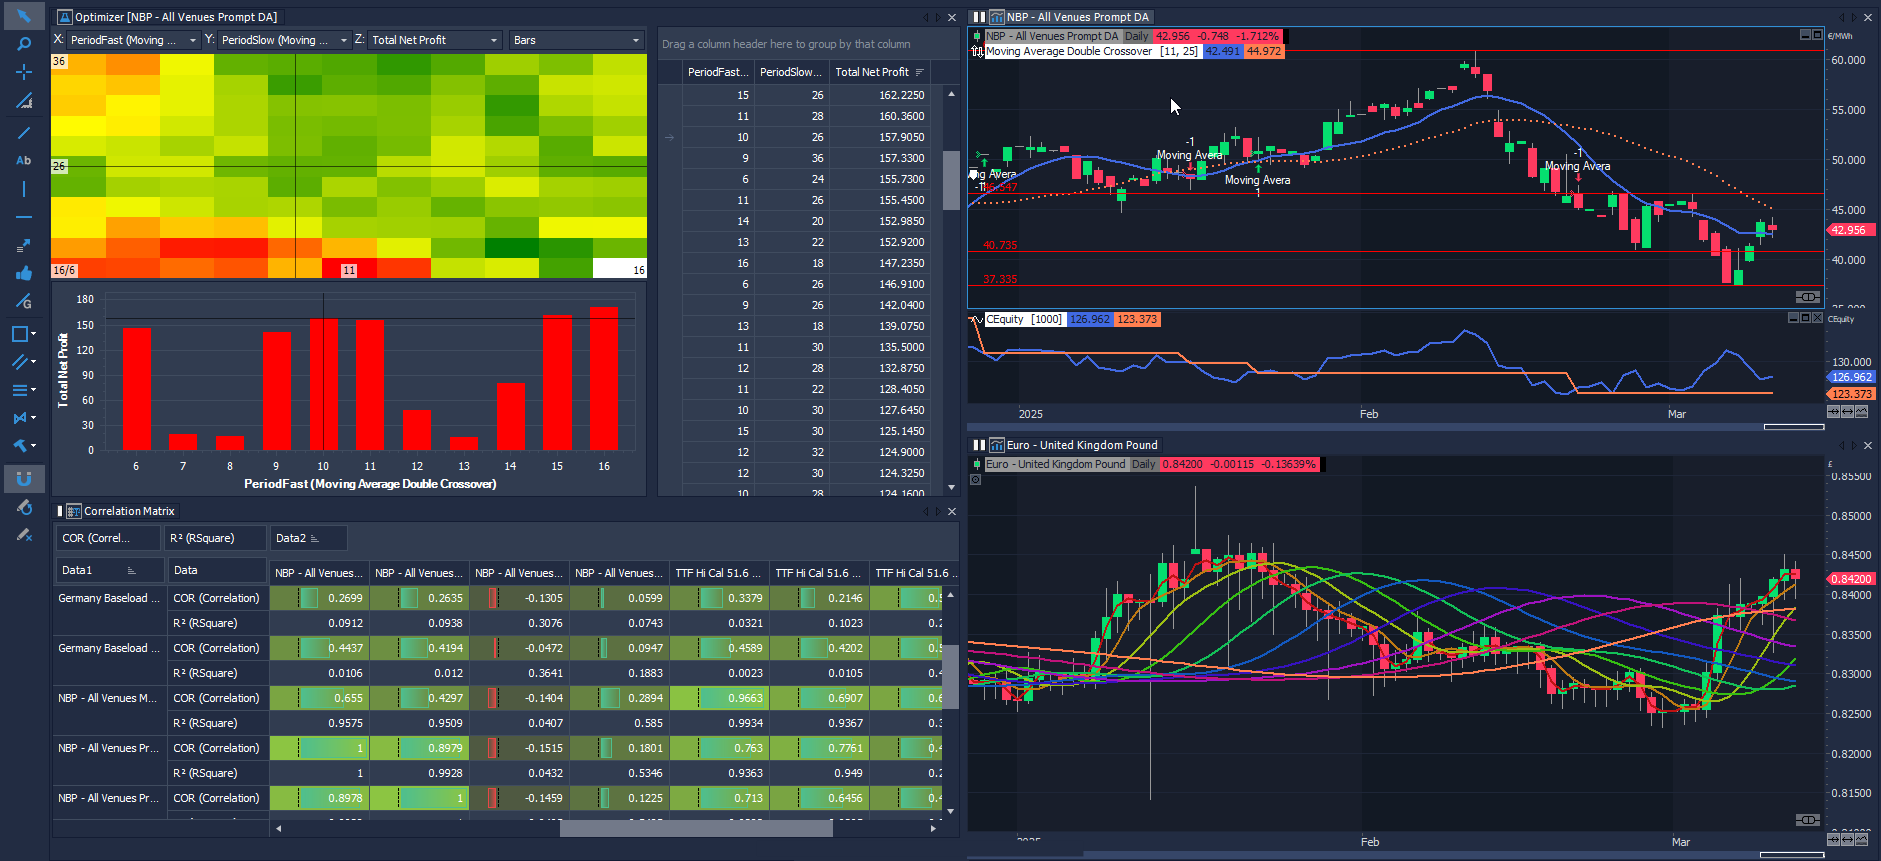Select the trend line drawing tool
The height and width of the screenshot is (861, 1881).
[24, 132]
